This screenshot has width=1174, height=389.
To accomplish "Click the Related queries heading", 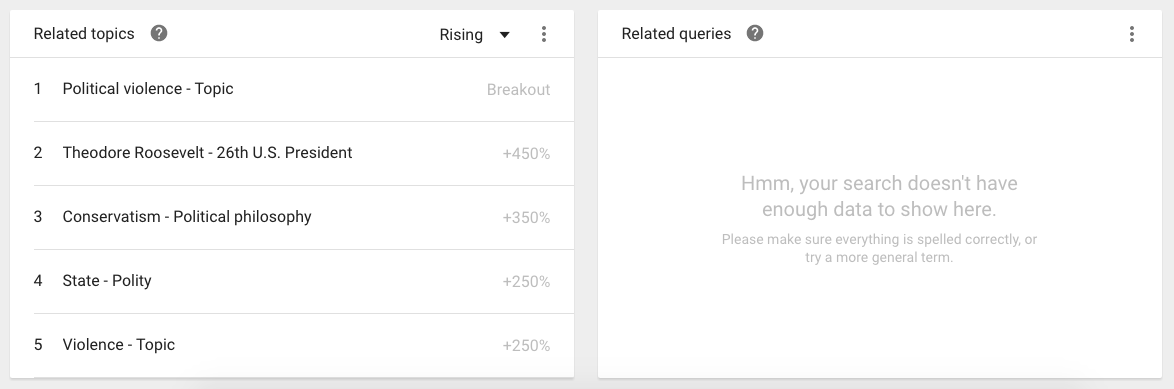I will 676,34.
